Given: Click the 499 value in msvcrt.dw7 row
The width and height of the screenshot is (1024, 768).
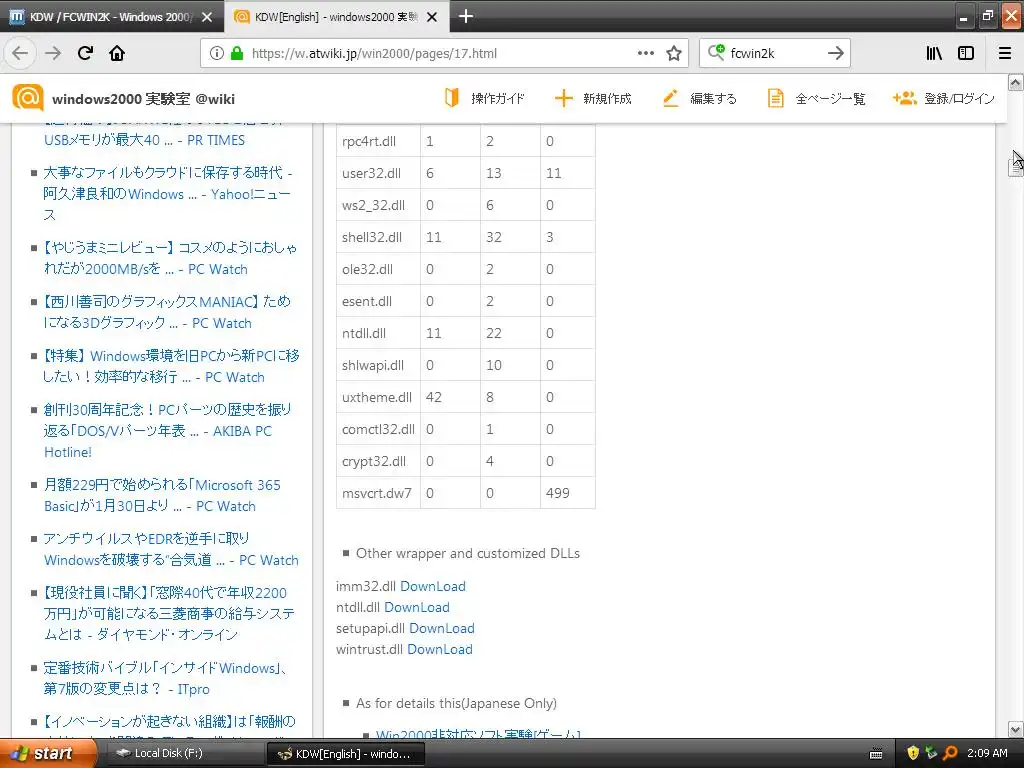Looking at the screenshot, I should tap(558, 493).
